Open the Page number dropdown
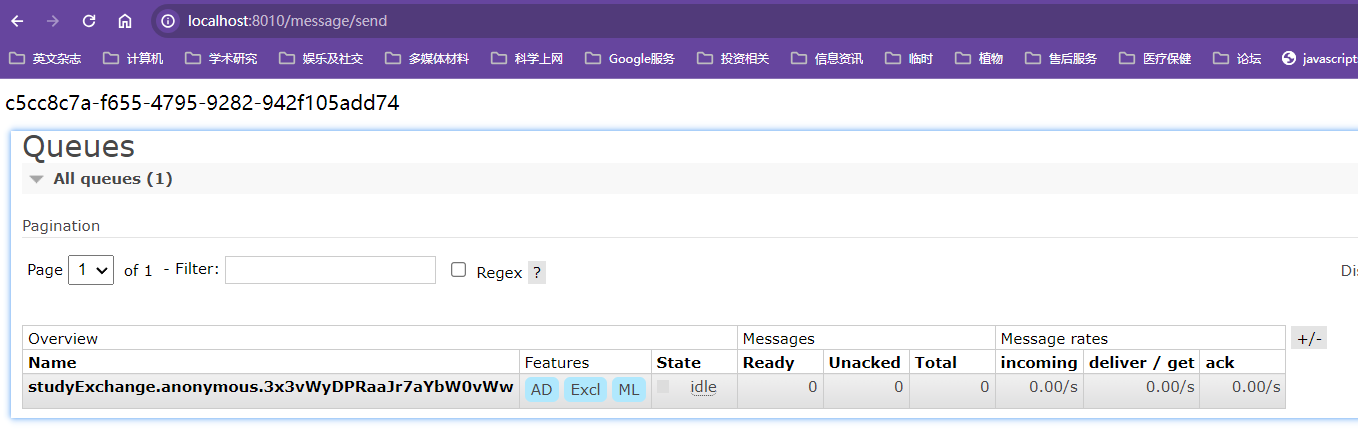 (x=91, y=270)
